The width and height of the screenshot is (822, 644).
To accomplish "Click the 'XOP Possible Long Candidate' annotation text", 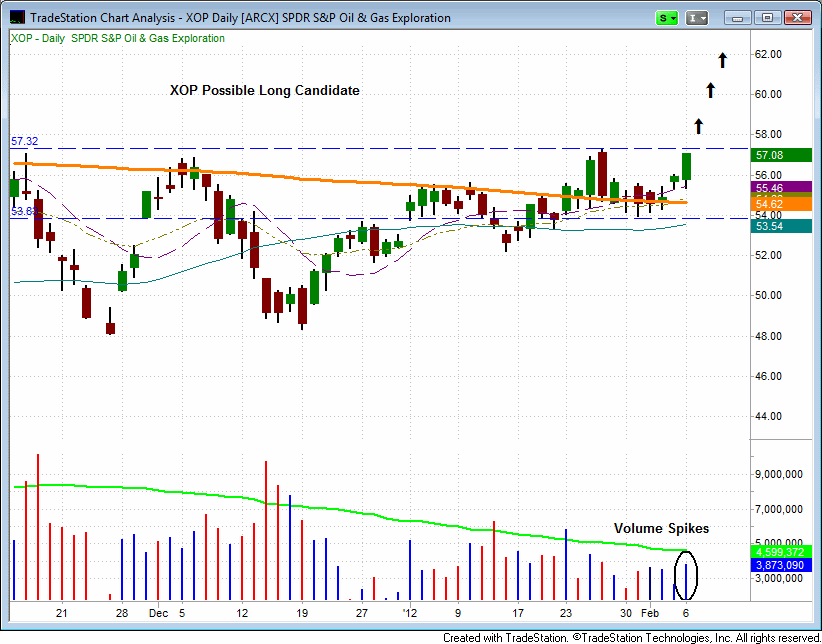I will [x=265, y=90].
